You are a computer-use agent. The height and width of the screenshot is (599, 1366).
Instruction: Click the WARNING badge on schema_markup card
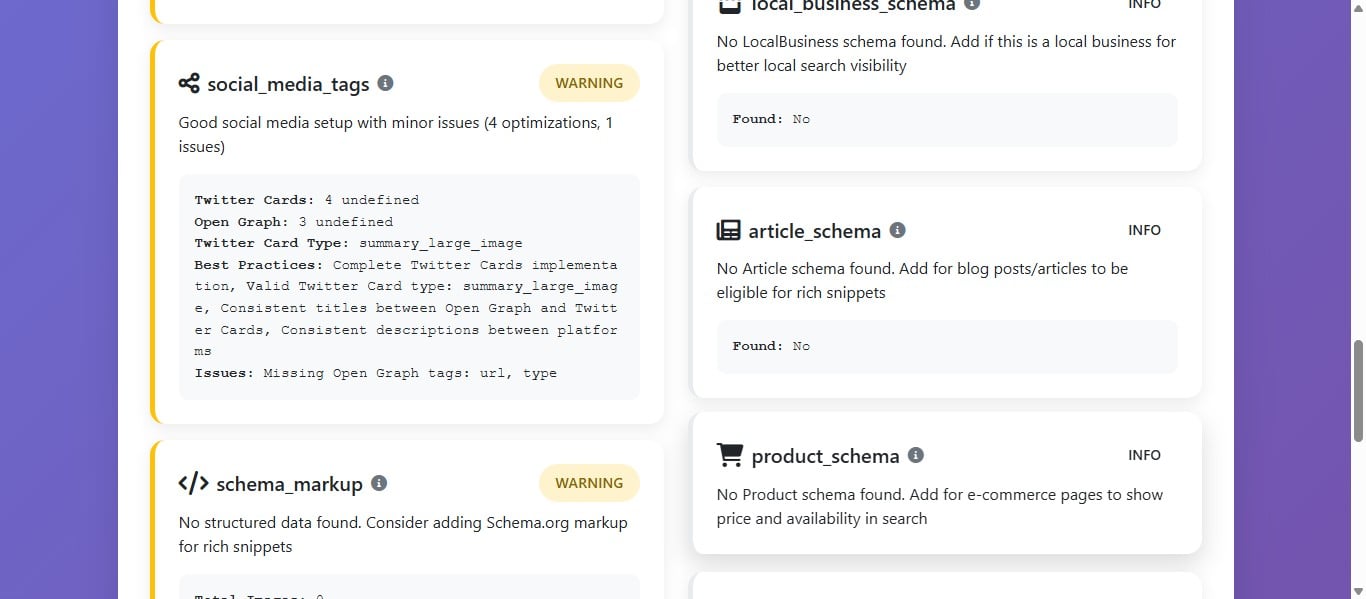click(589, 483)
